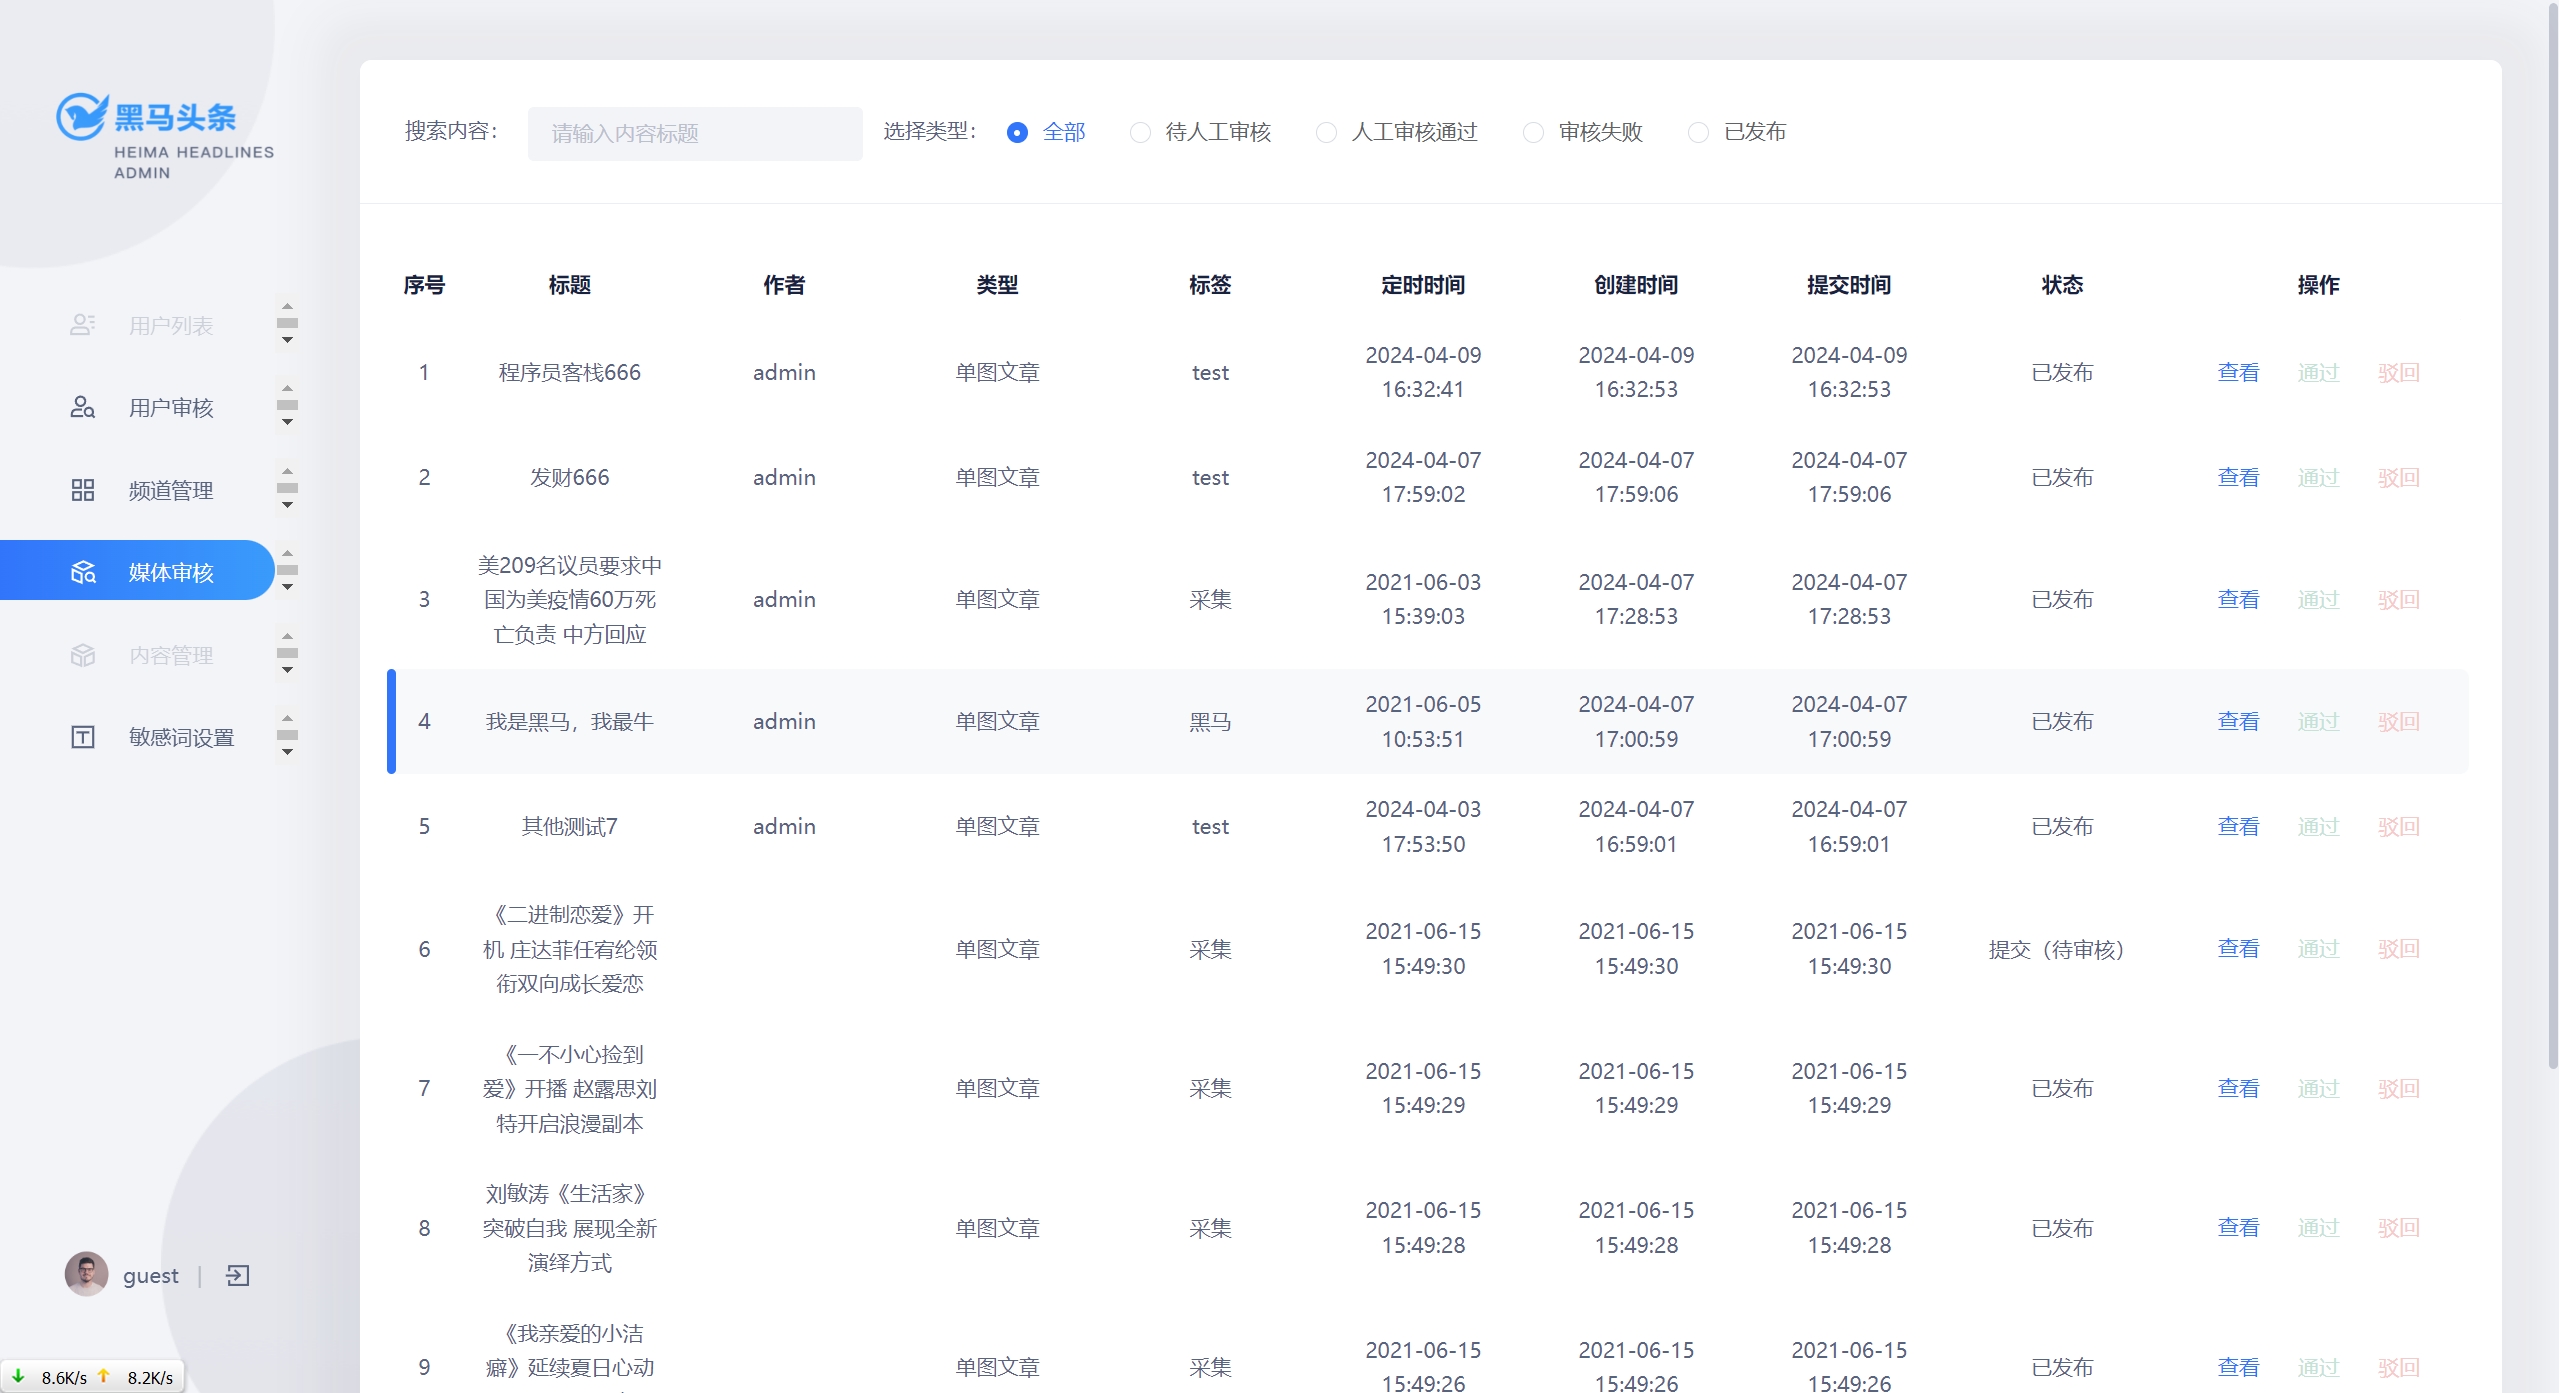This screenshot has width=2559, height=1393.
Task: Click the down arrow beside 频道管理
Action: (x=287, y=505)
